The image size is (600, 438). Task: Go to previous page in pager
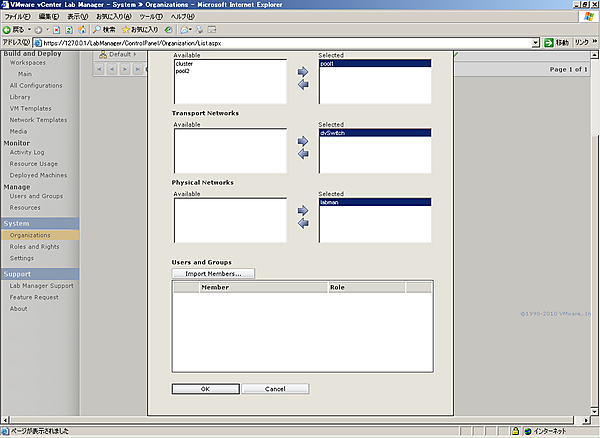tap(112, 69)
